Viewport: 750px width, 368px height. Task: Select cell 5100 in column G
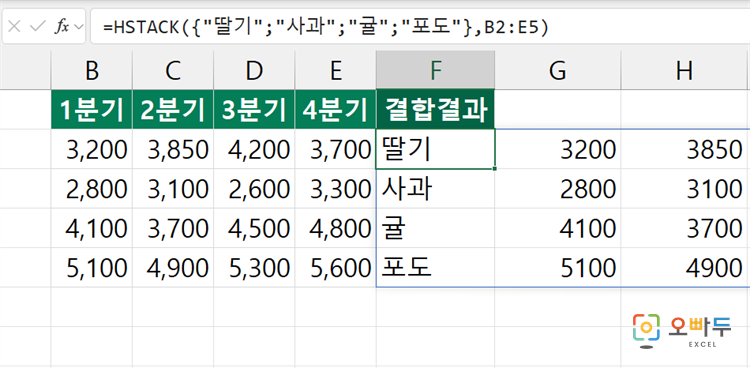tap(558, 268)
